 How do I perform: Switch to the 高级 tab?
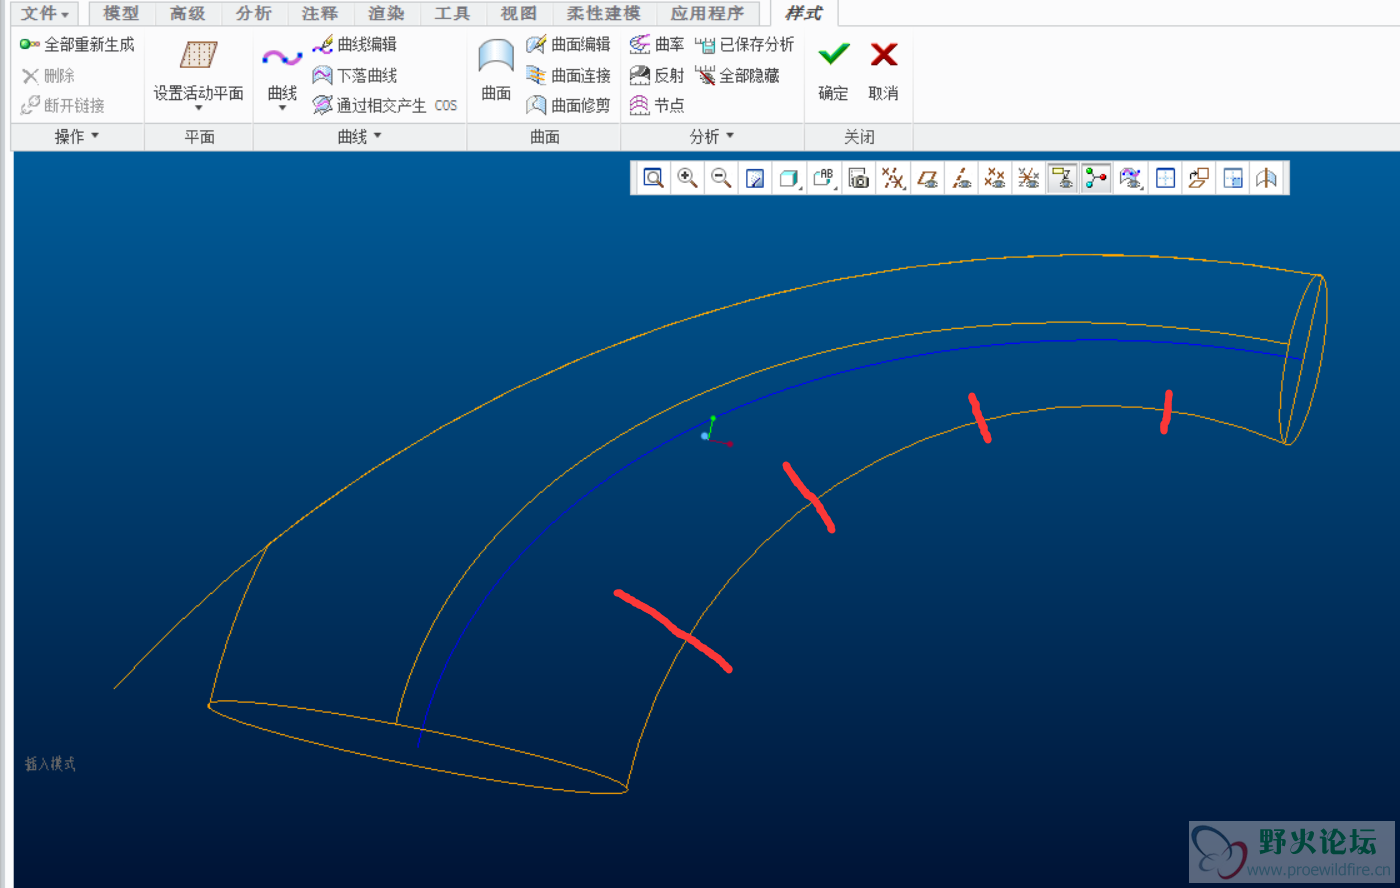pos(187,13)
